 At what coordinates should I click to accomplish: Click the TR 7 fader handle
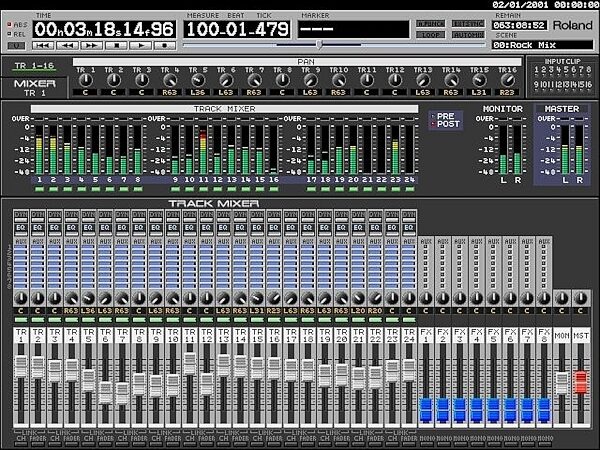pos(122,393)
